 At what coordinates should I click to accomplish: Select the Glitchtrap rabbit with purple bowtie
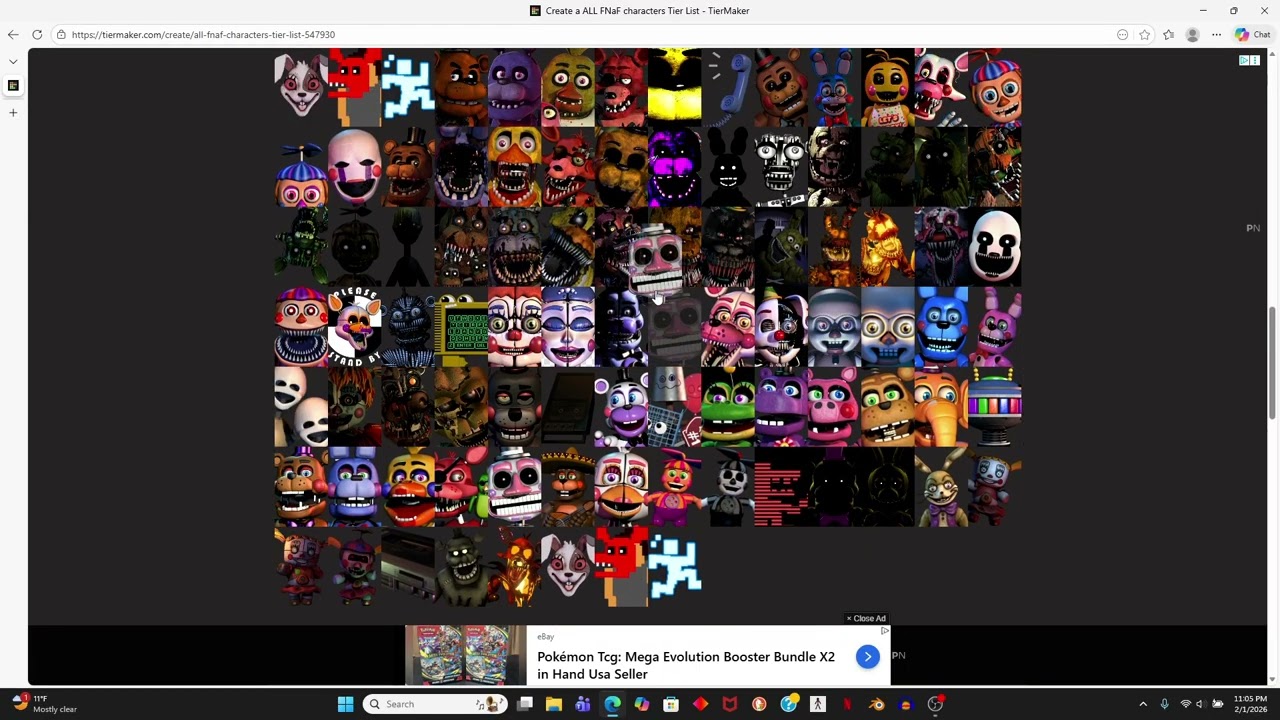[940, 487]
